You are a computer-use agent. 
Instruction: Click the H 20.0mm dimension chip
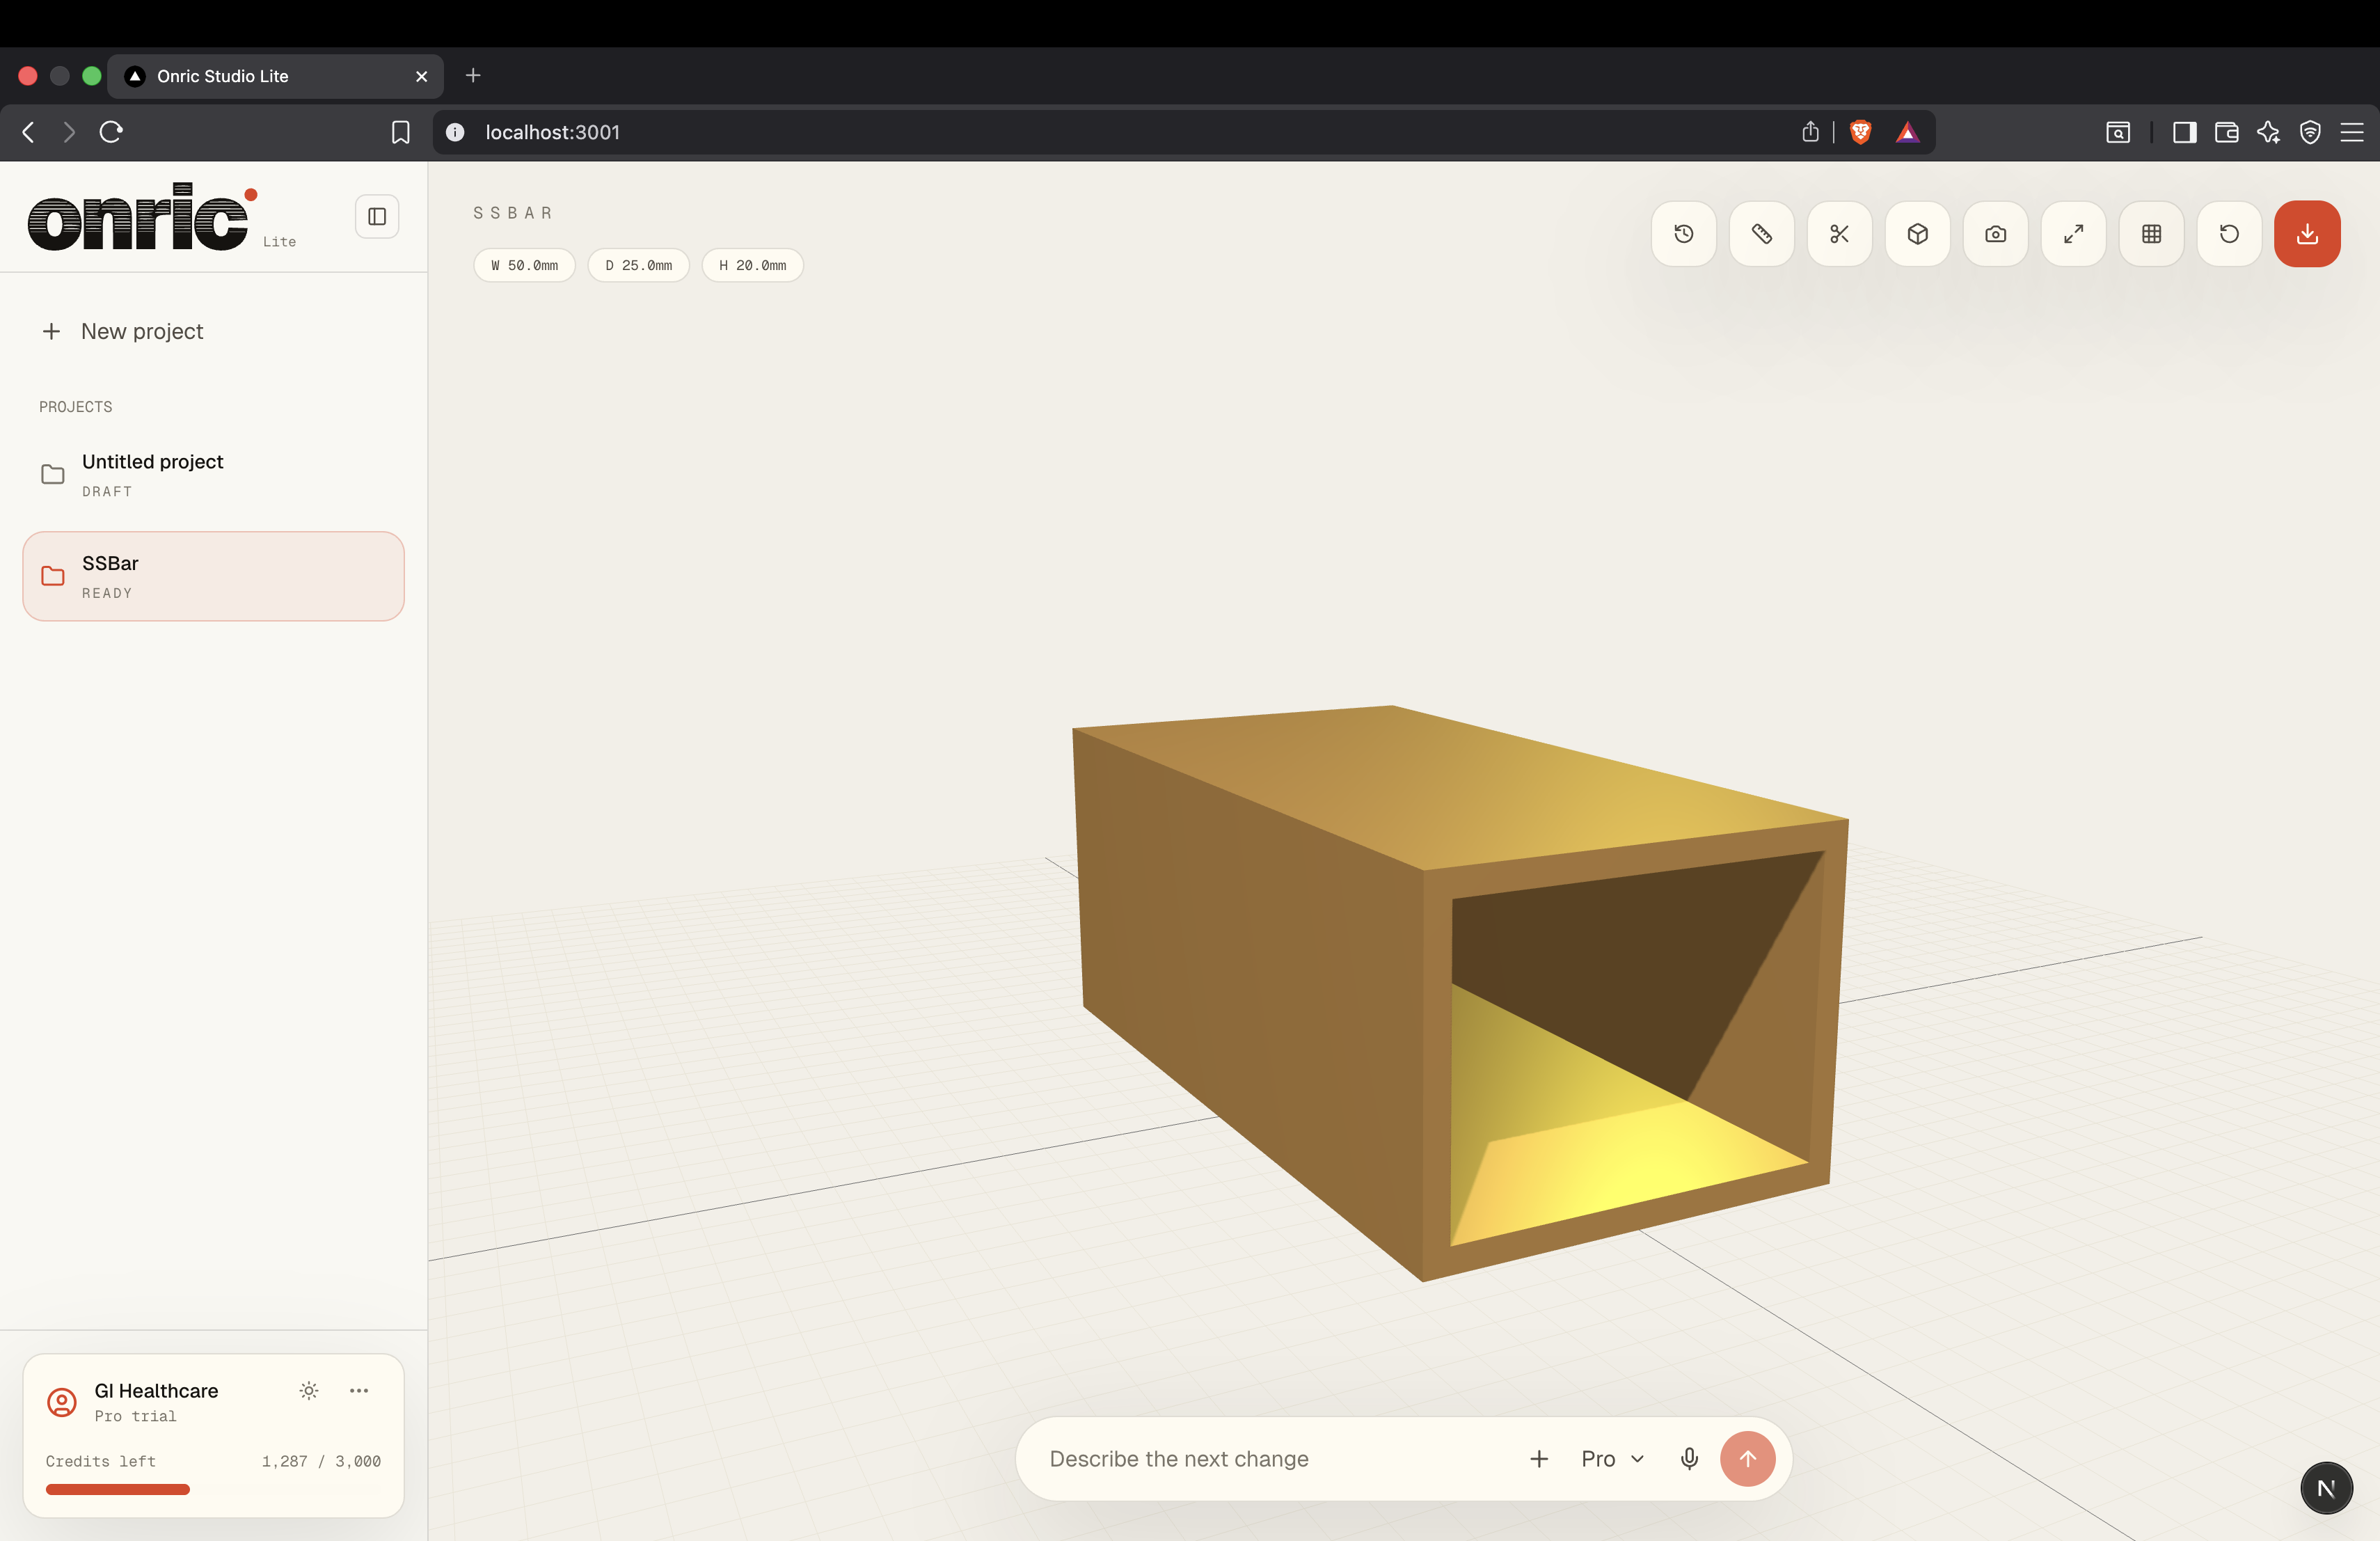(x=752, y=265)
